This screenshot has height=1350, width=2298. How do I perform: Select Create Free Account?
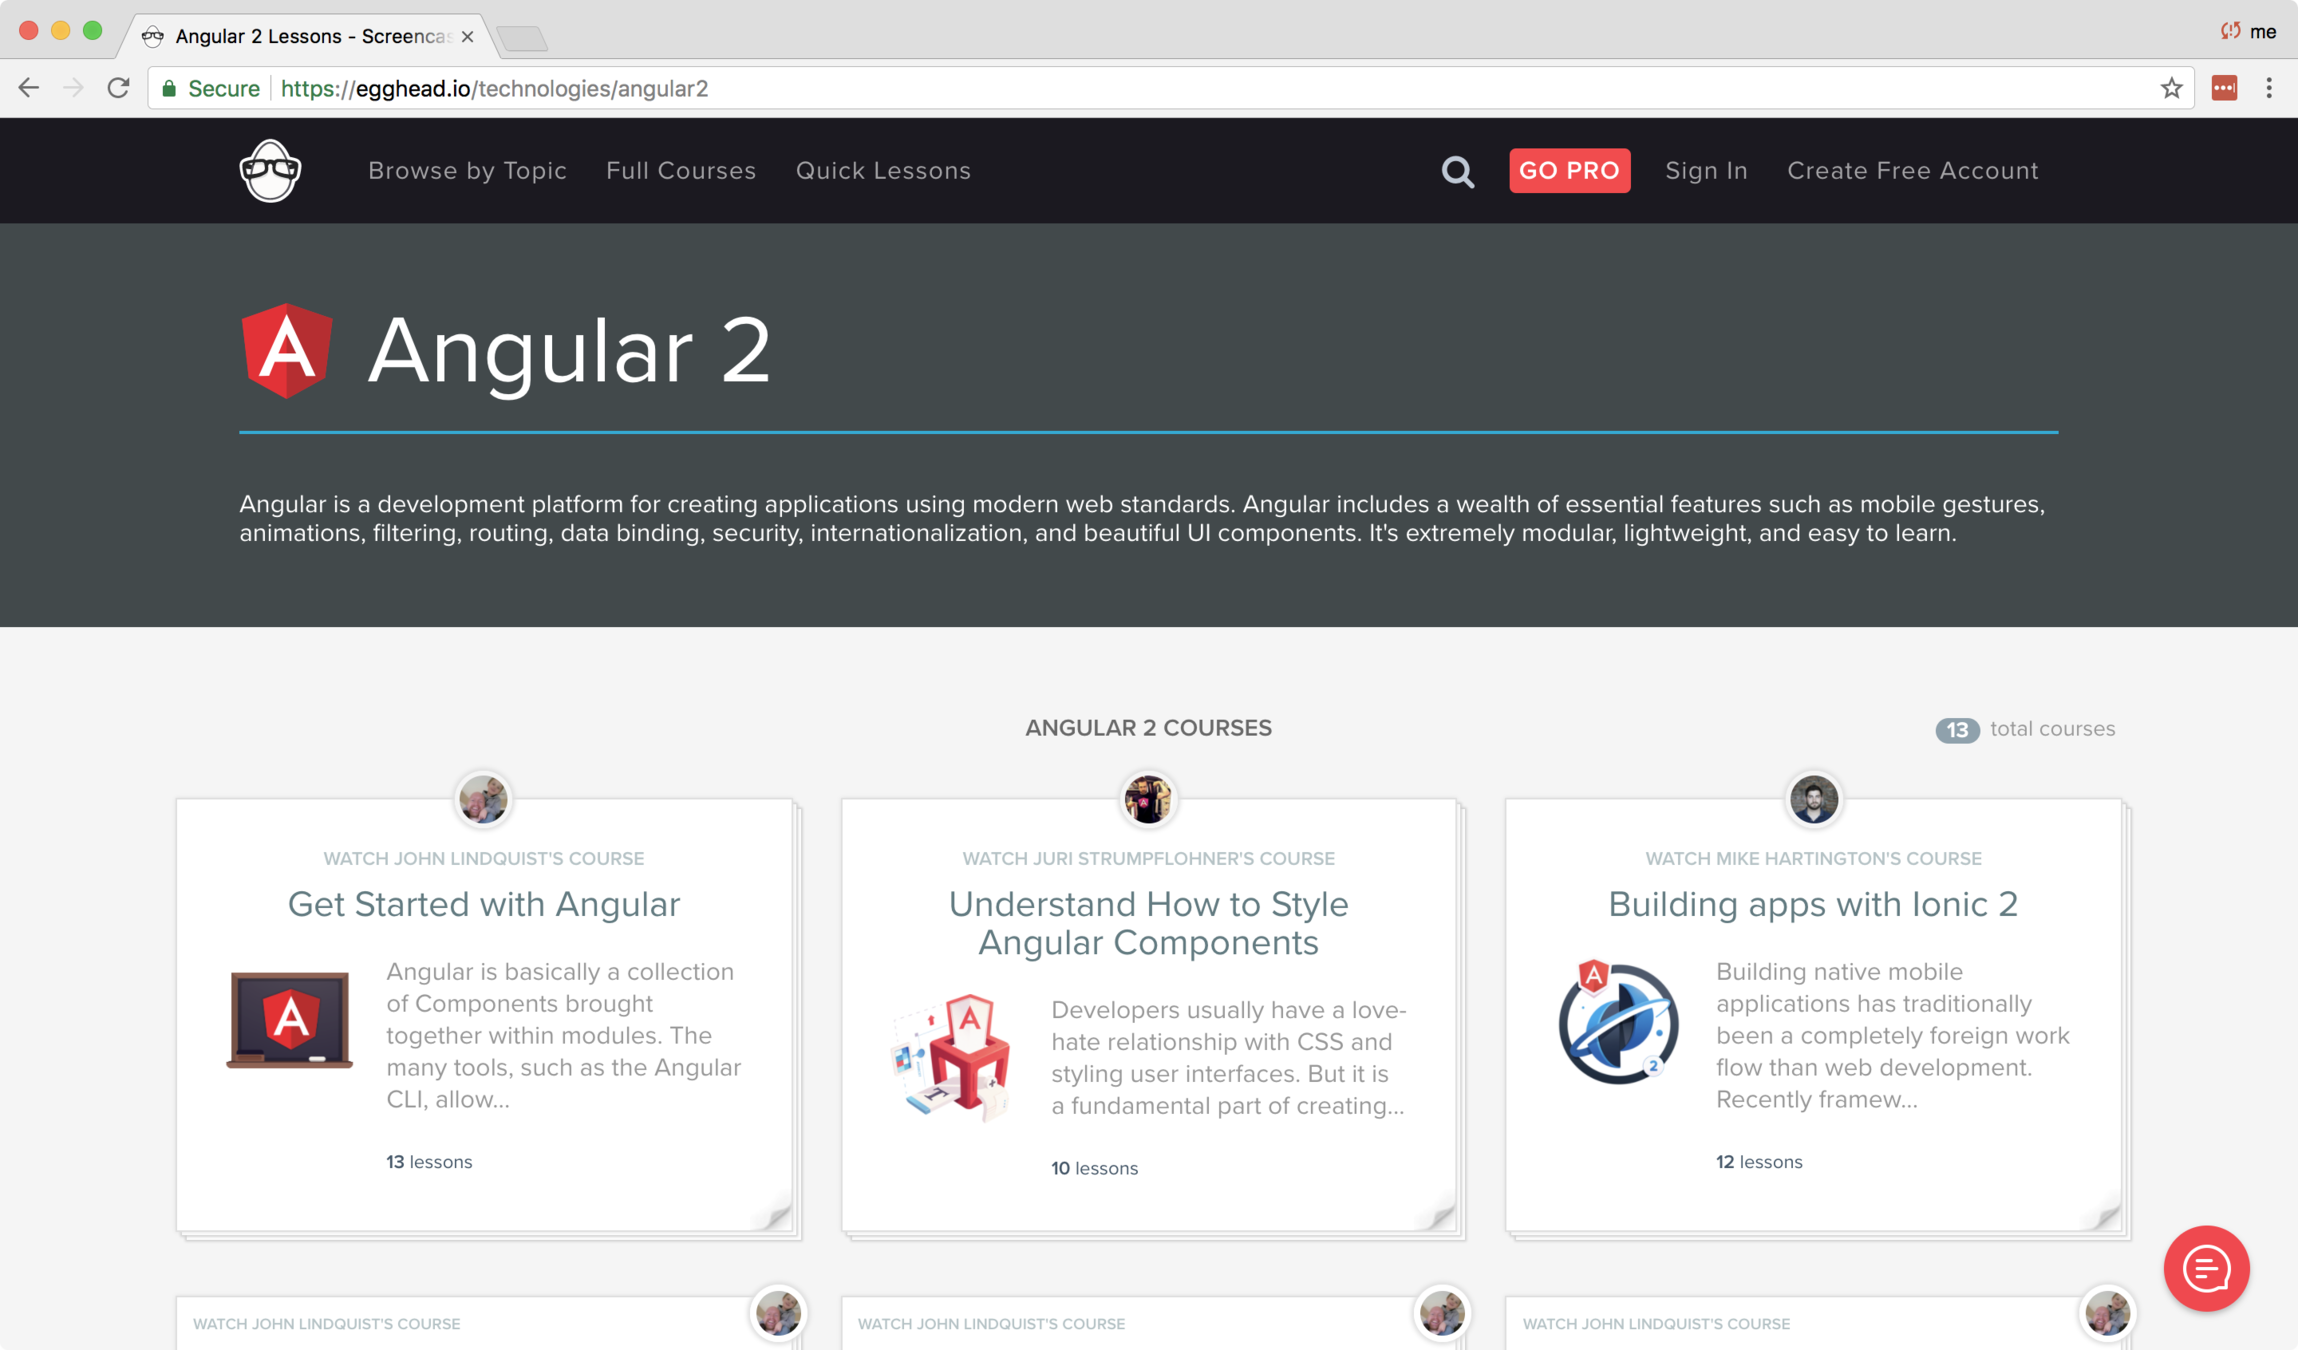point(1912,171)
